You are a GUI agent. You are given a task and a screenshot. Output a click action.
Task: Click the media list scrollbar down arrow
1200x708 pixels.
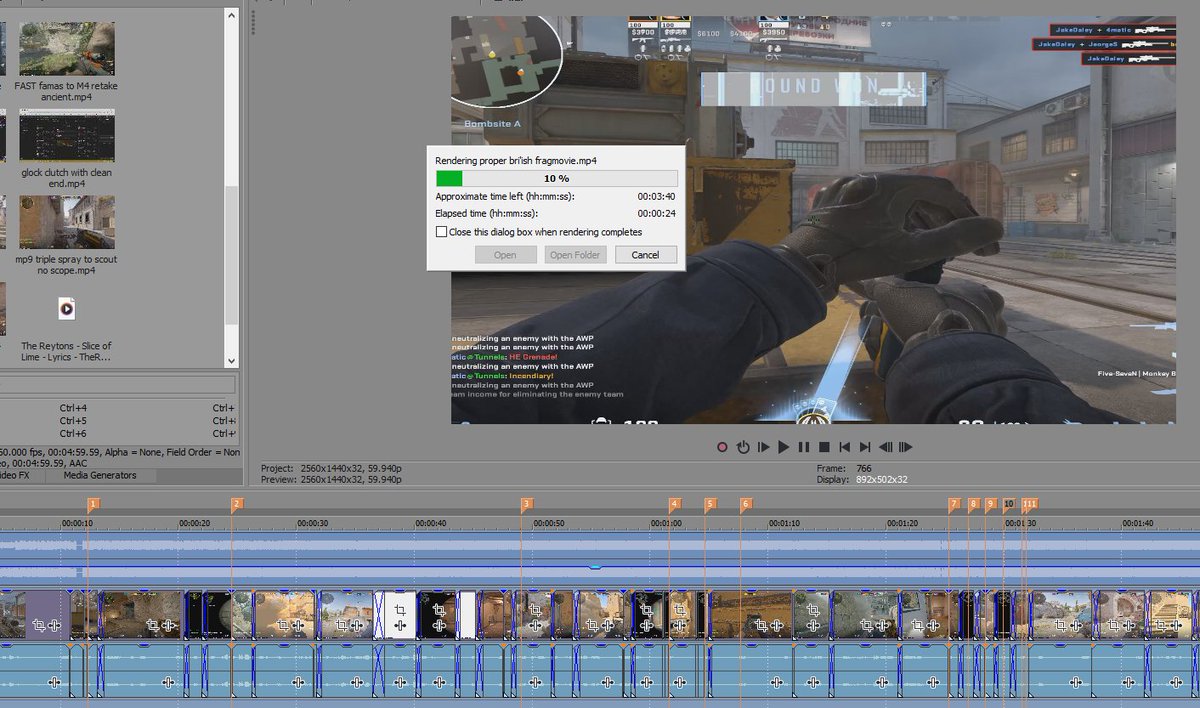click(232, 361)
